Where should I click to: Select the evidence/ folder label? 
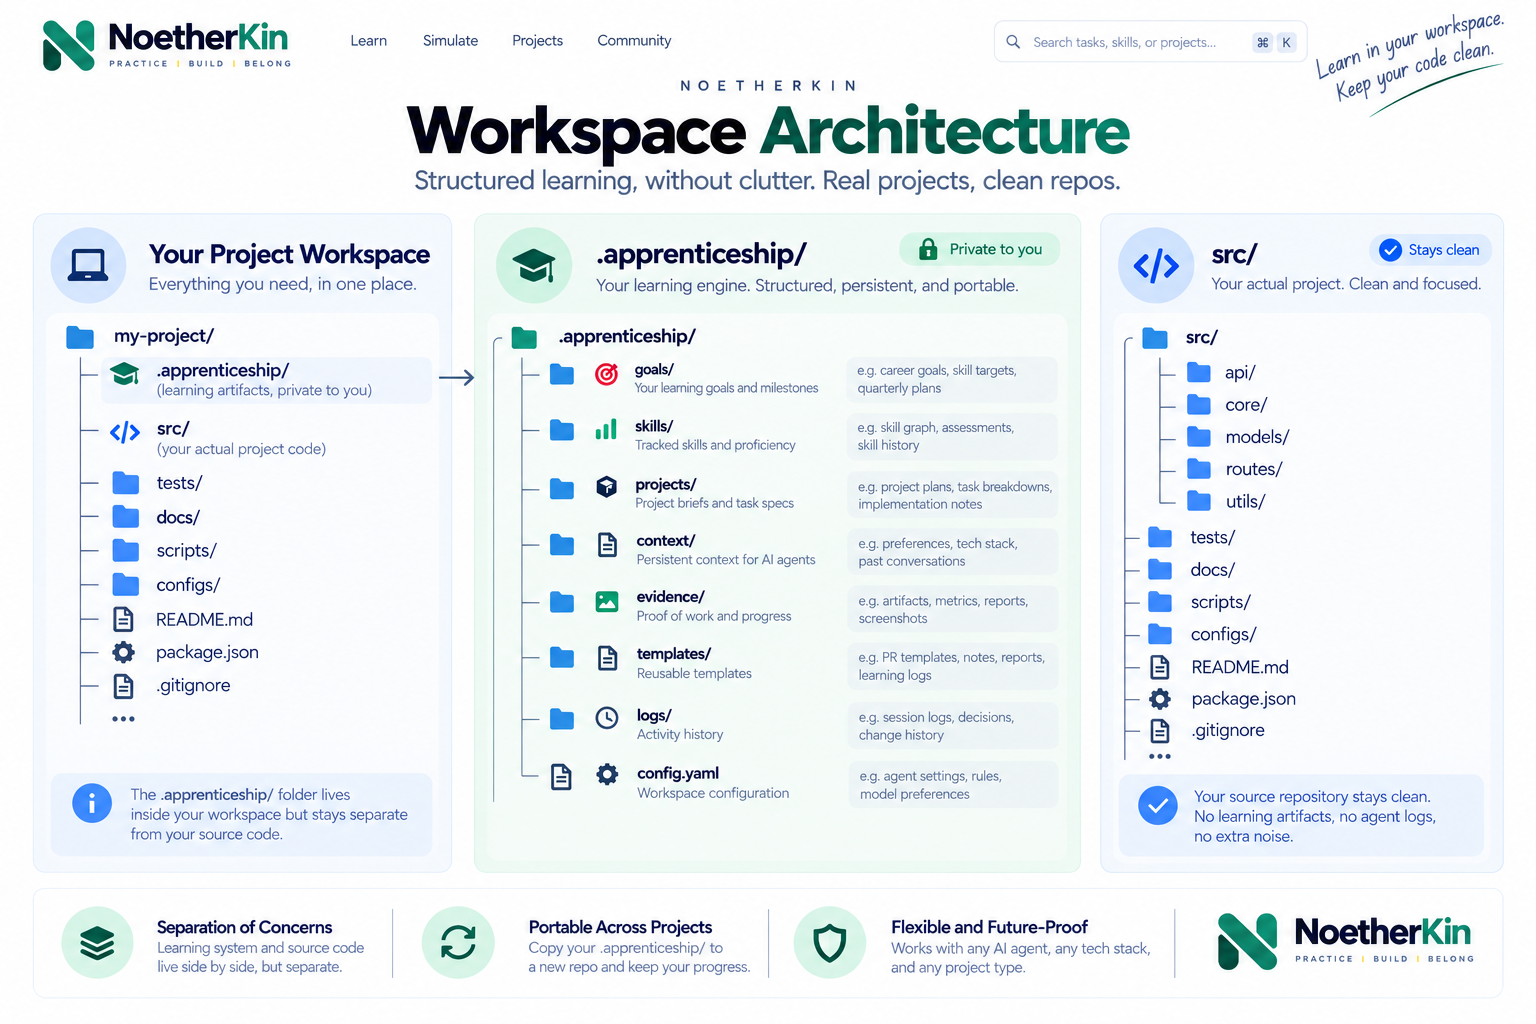(x=670, y=597)
